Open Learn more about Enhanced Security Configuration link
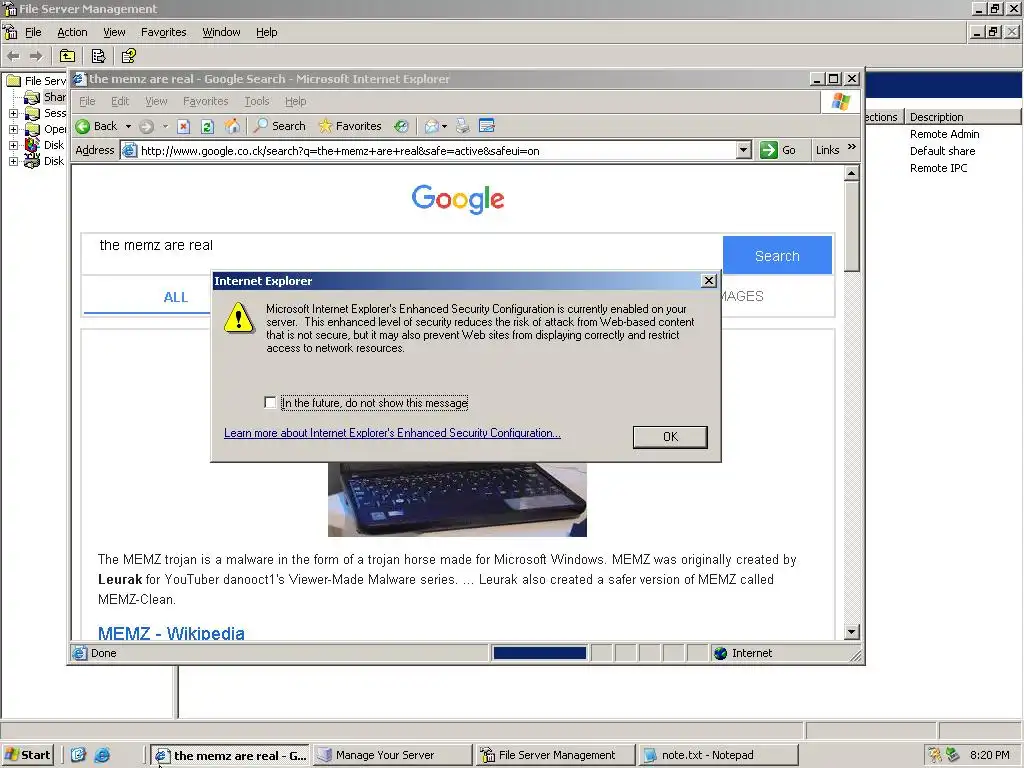Image resolution: width=1024 pixels, height=768 pixels. 392,433
